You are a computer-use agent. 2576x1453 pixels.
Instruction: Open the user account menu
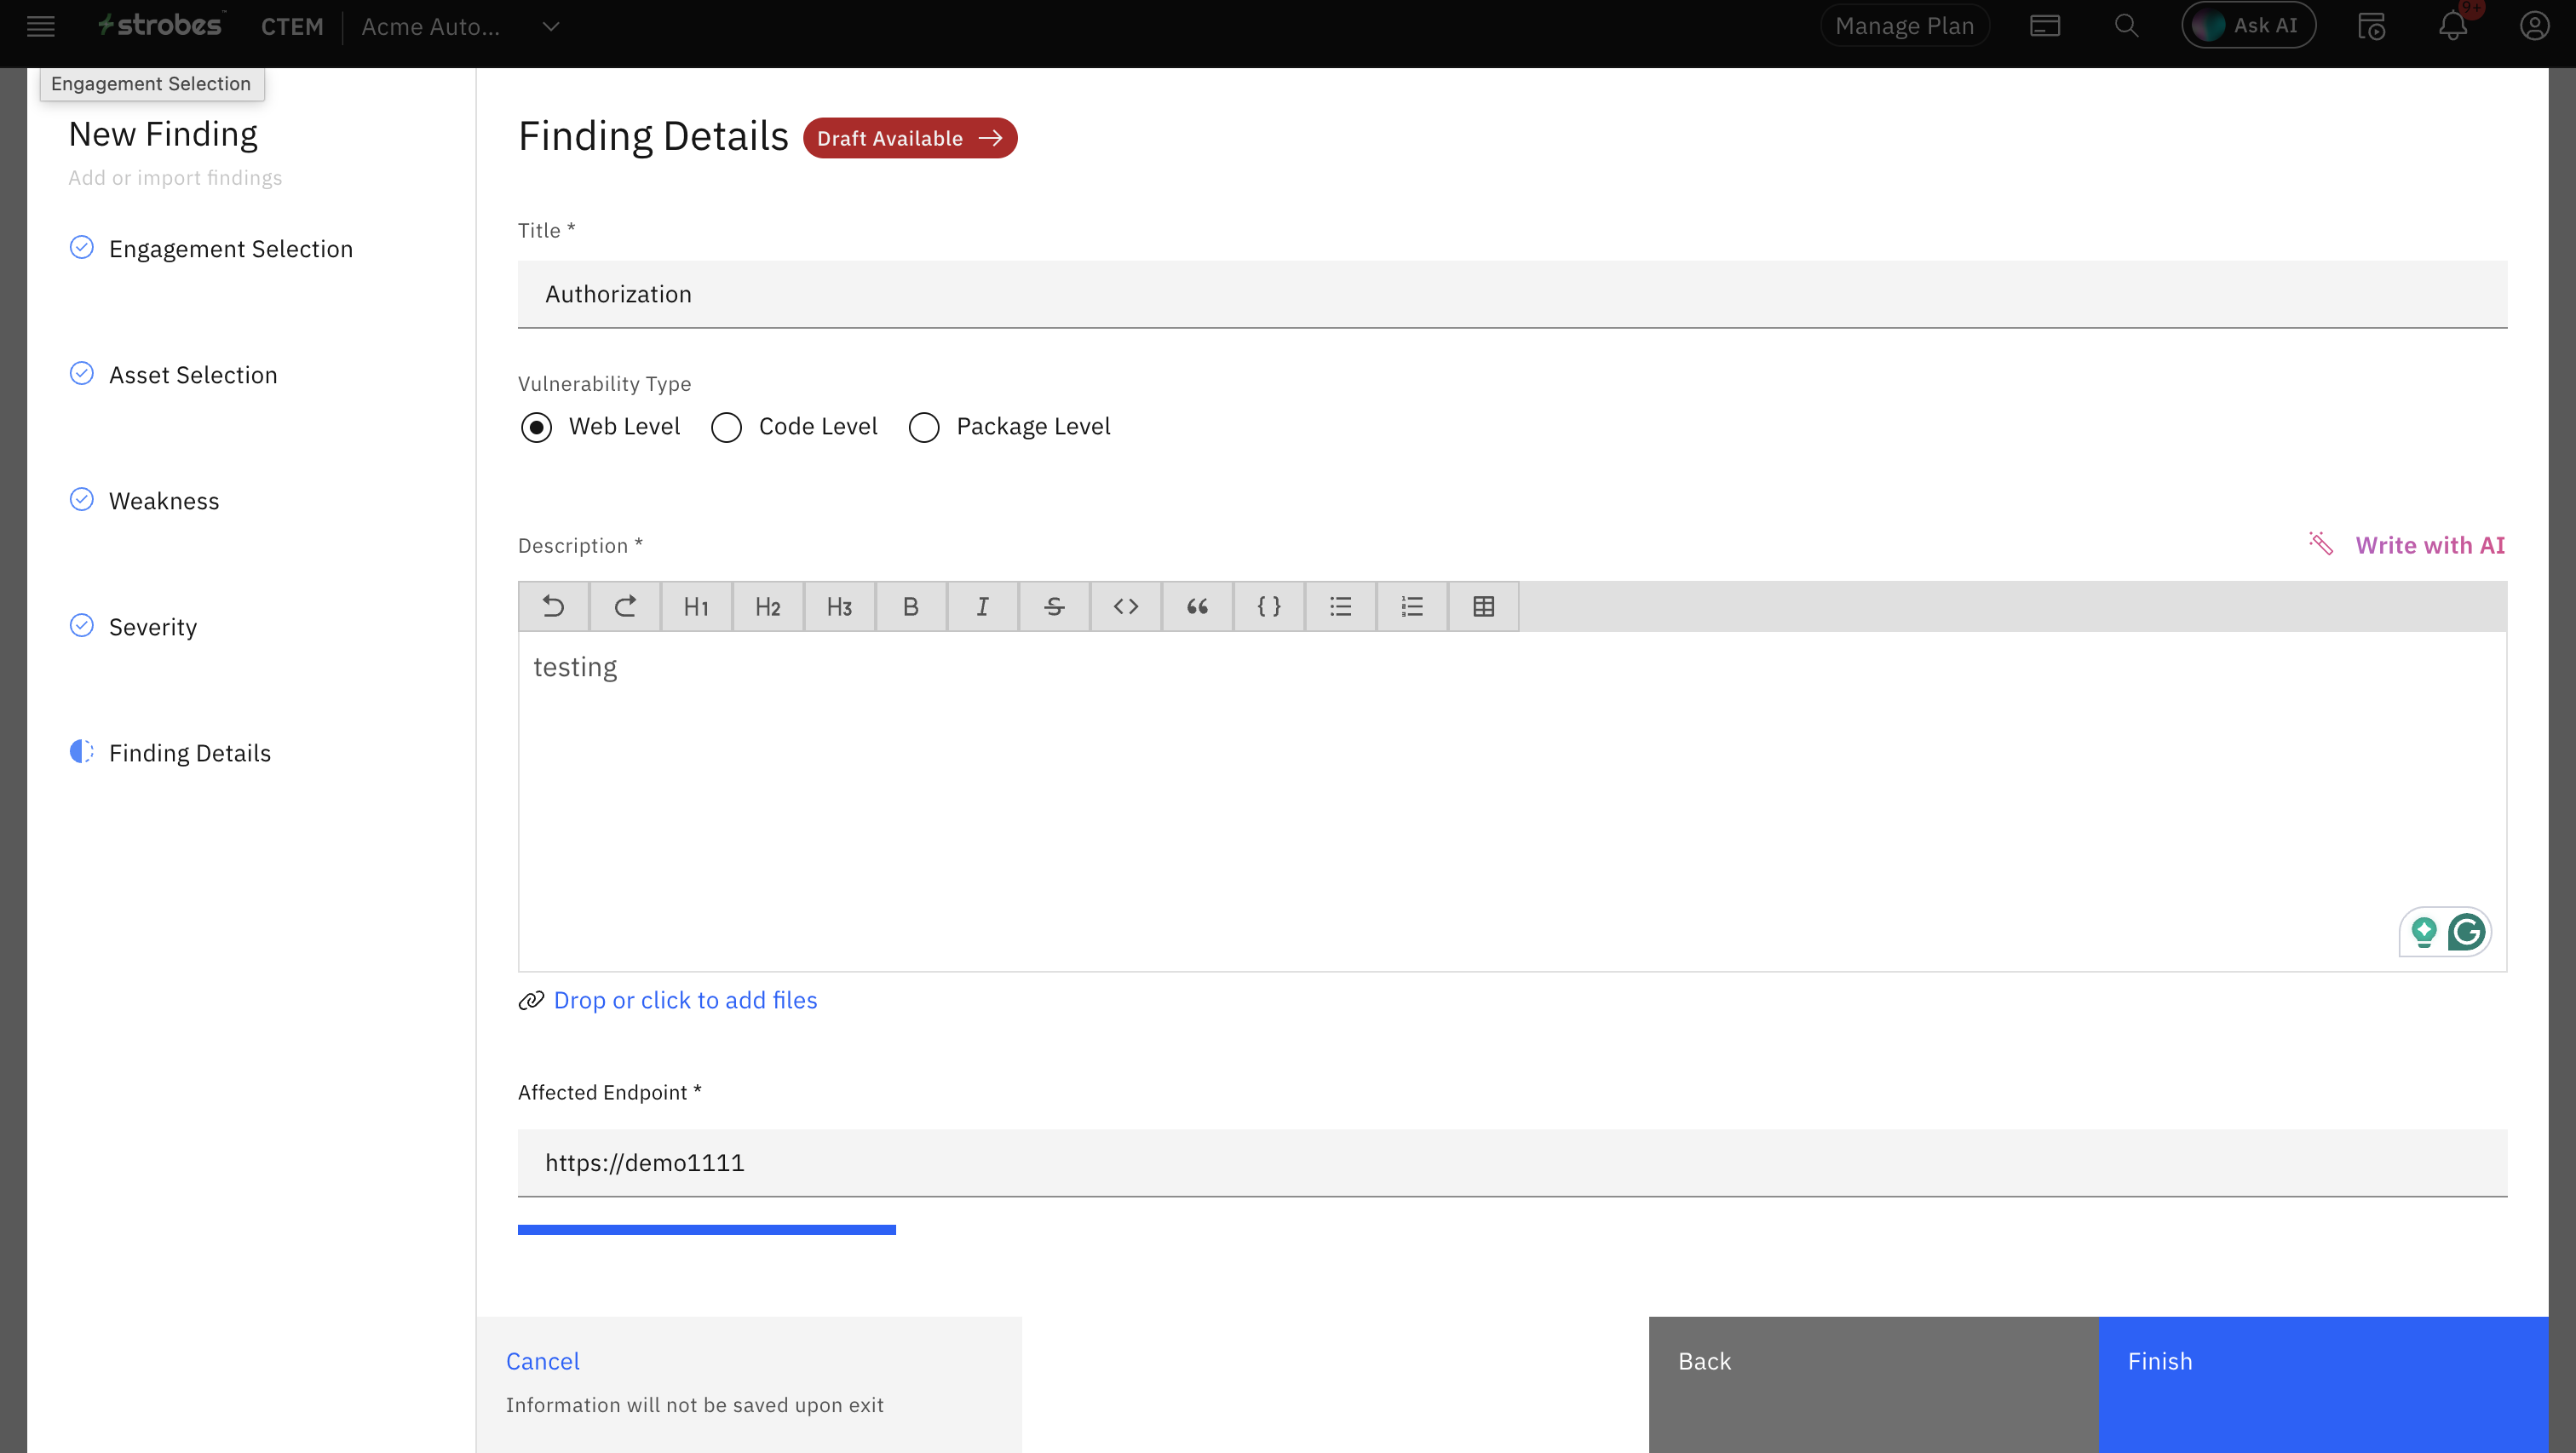2533,26
